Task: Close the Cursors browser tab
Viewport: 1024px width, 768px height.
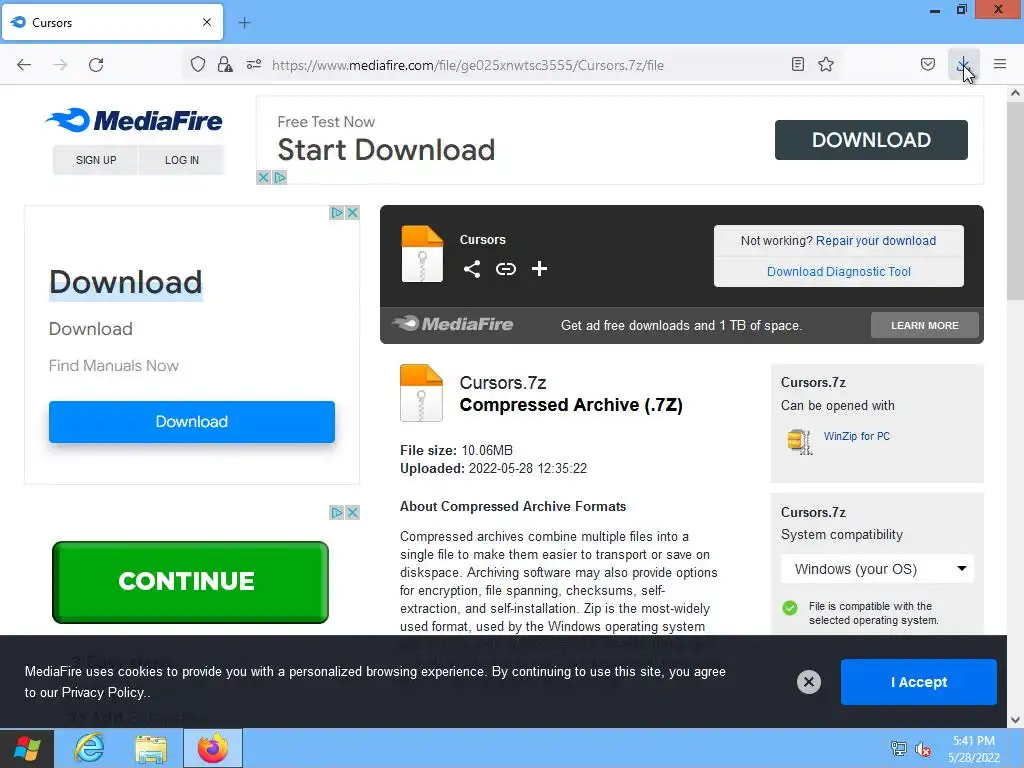Action: [207, 22]
